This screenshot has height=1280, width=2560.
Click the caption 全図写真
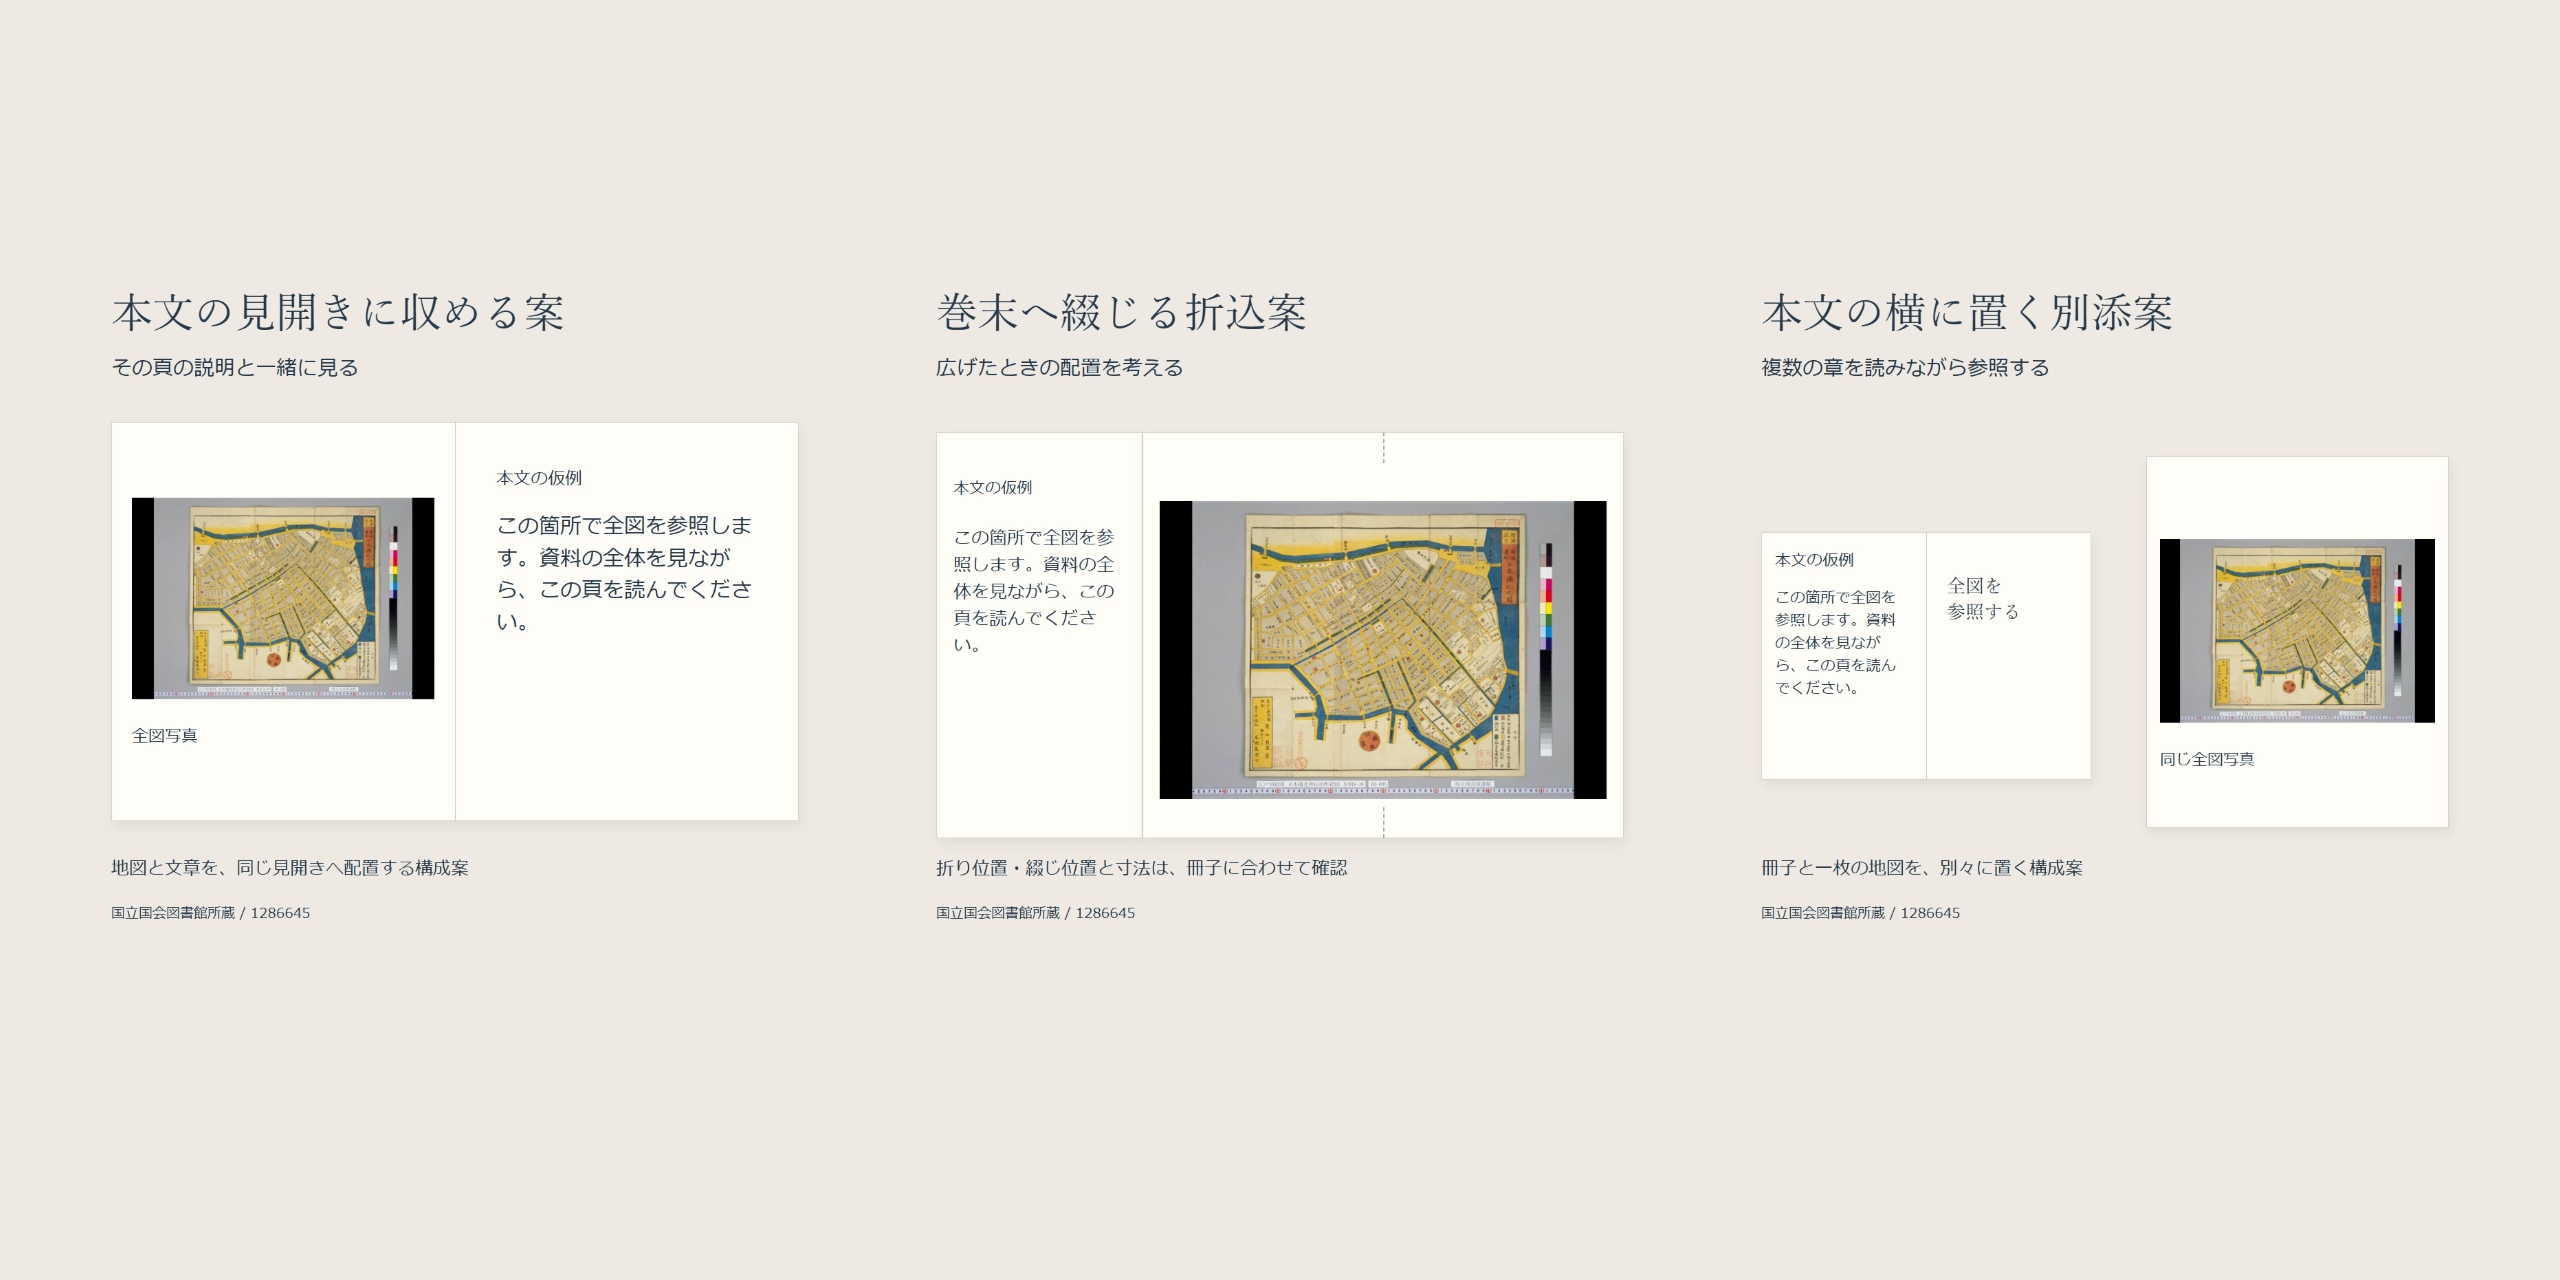coord(165,735)
